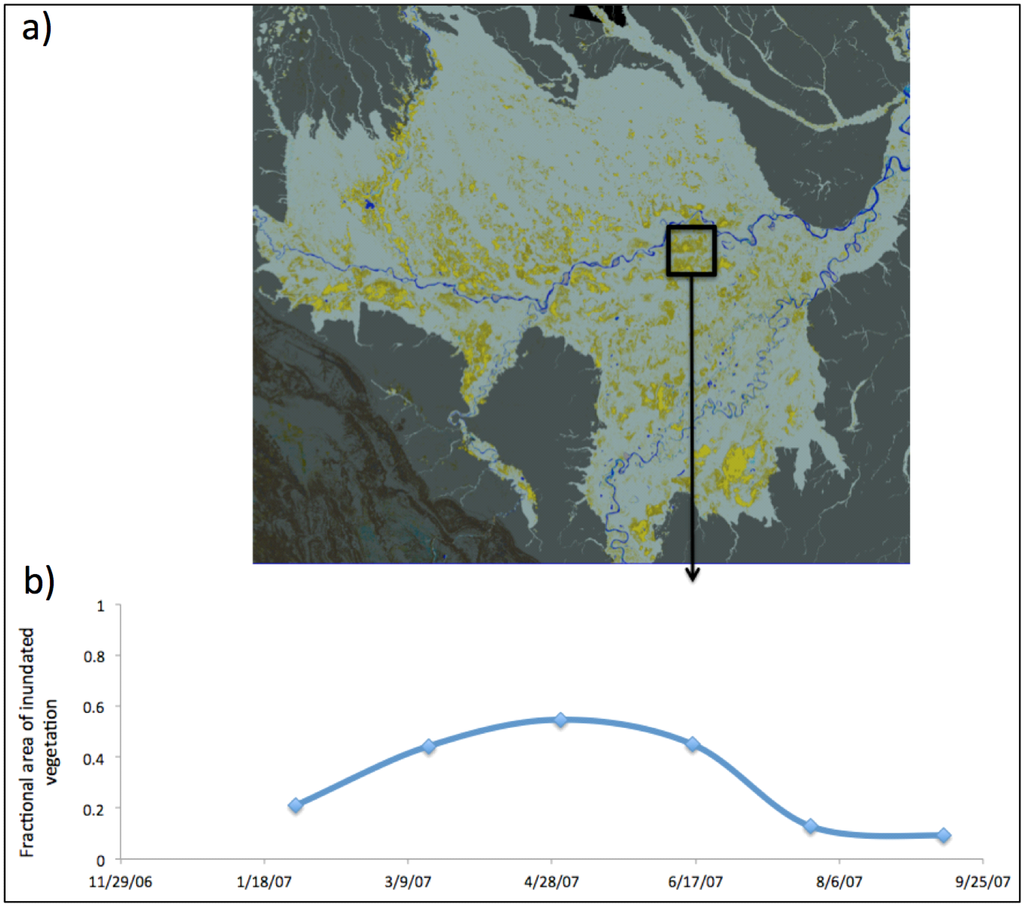
Task: Click the 0.6 y-axis tick label
Action: pos(96,707)
